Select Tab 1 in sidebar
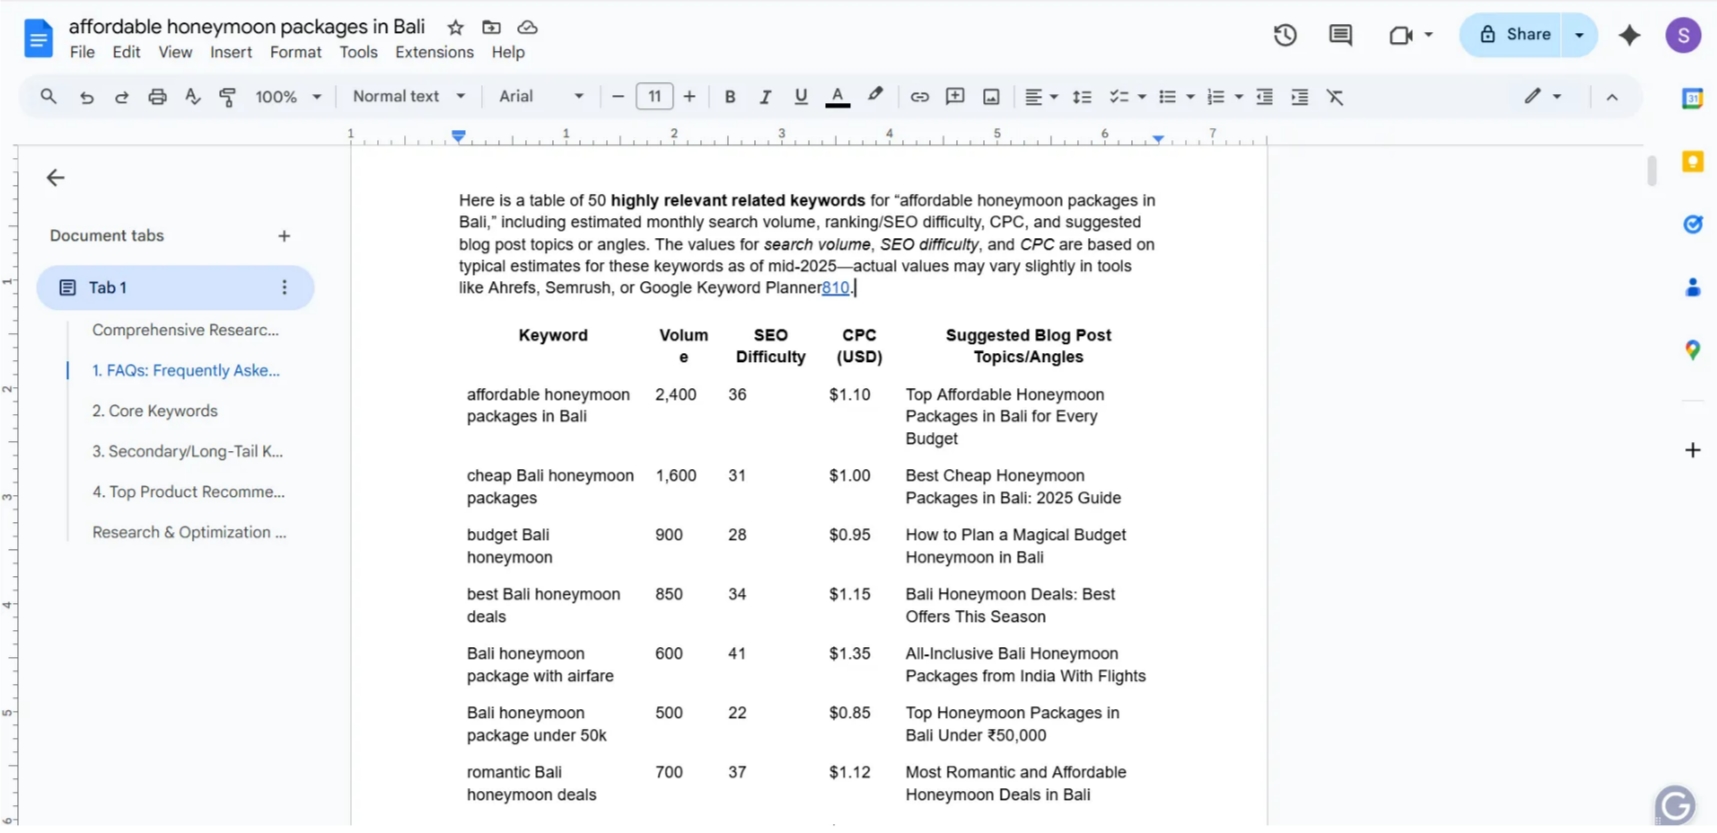This screenshot has height=833, width=1717. 175,288
